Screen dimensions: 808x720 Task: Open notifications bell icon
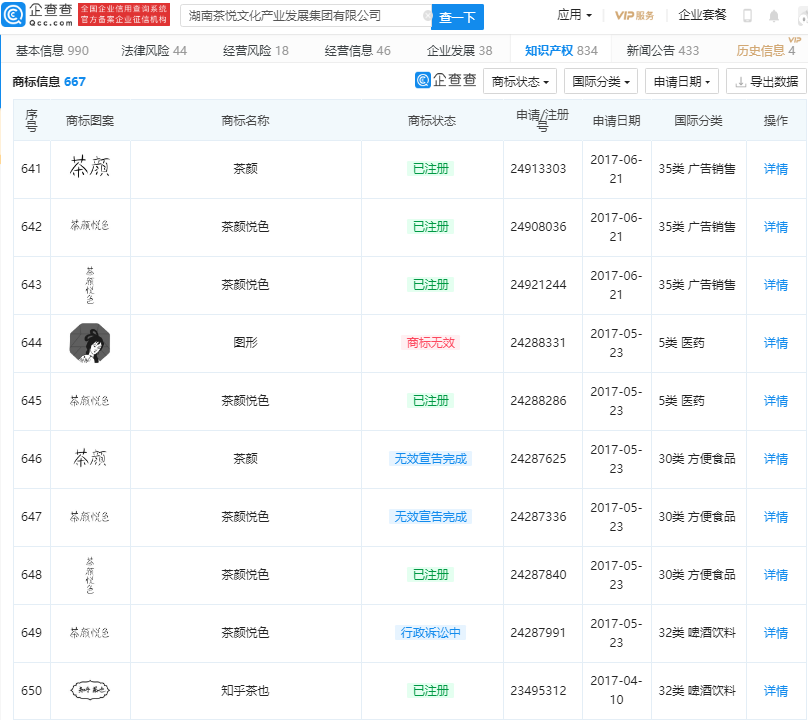(774, 16)
